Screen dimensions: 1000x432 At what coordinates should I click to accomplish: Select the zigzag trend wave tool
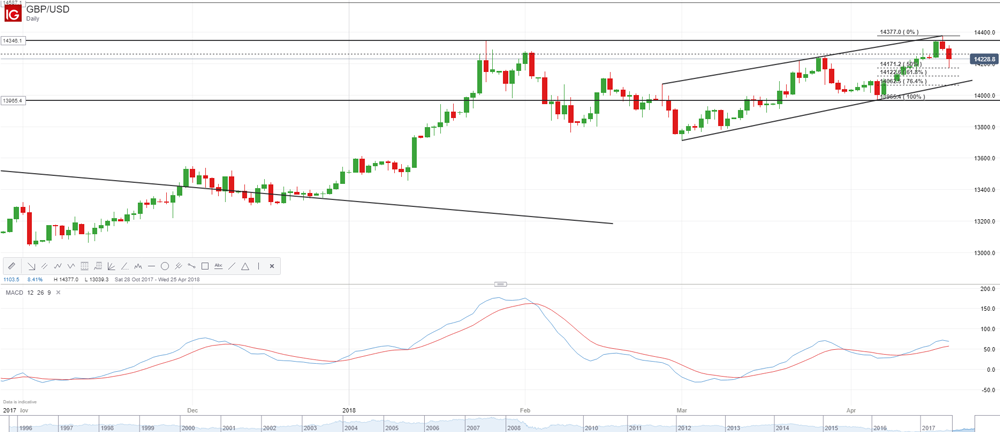point(58,266)
